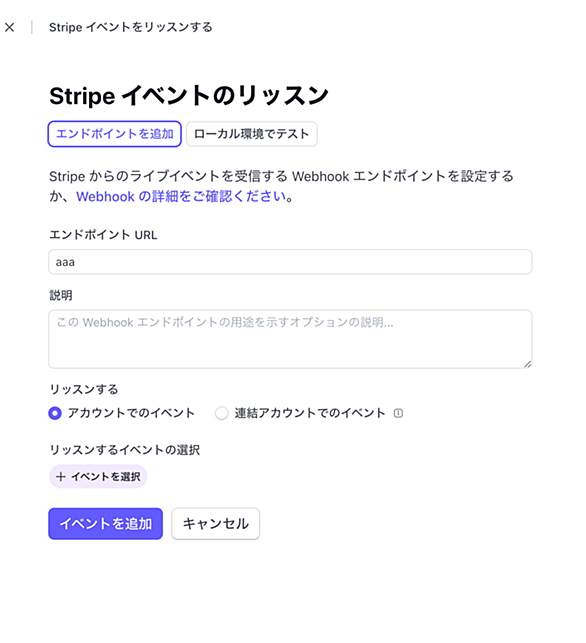
Task: Switch to the エンドポイントを追加 tab
Action: [x=115, y=134]
